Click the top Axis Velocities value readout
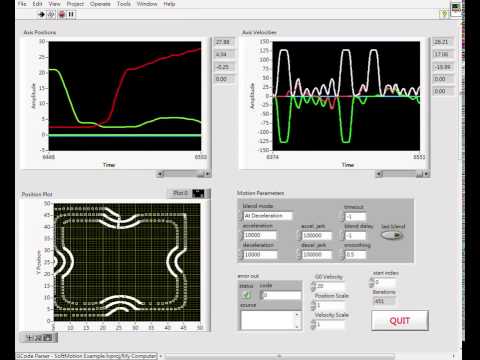The image size is (480, 360). pos(442,42)
